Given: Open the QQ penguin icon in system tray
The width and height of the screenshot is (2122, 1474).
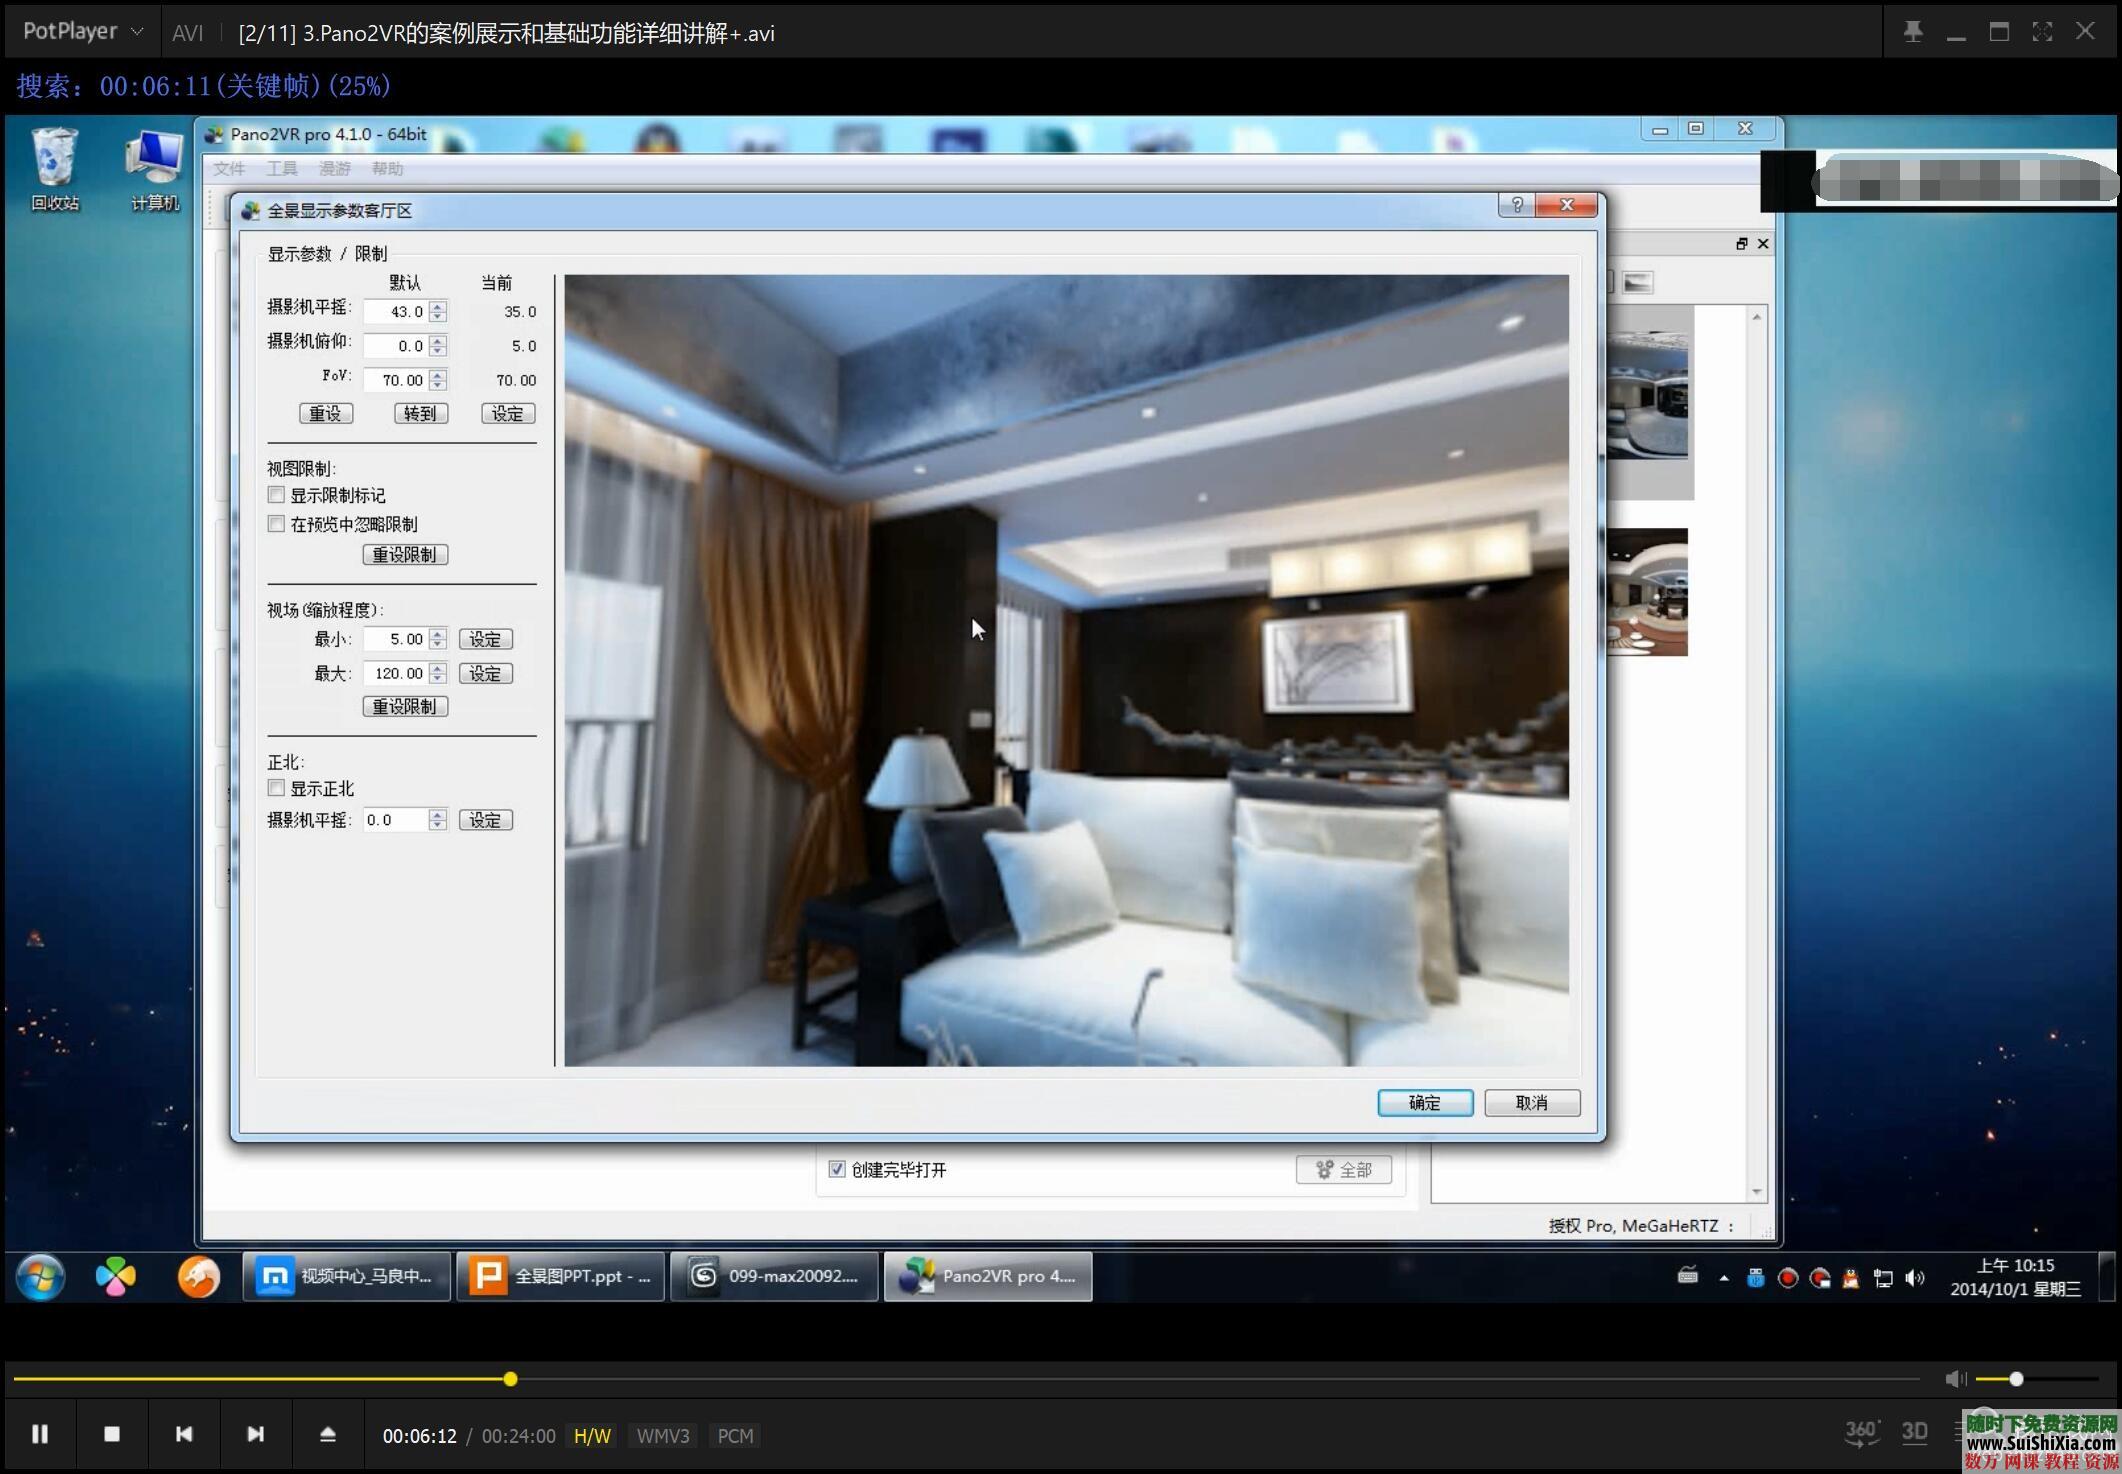Looking at the screenshot, I should [x=1850, y=1278].
